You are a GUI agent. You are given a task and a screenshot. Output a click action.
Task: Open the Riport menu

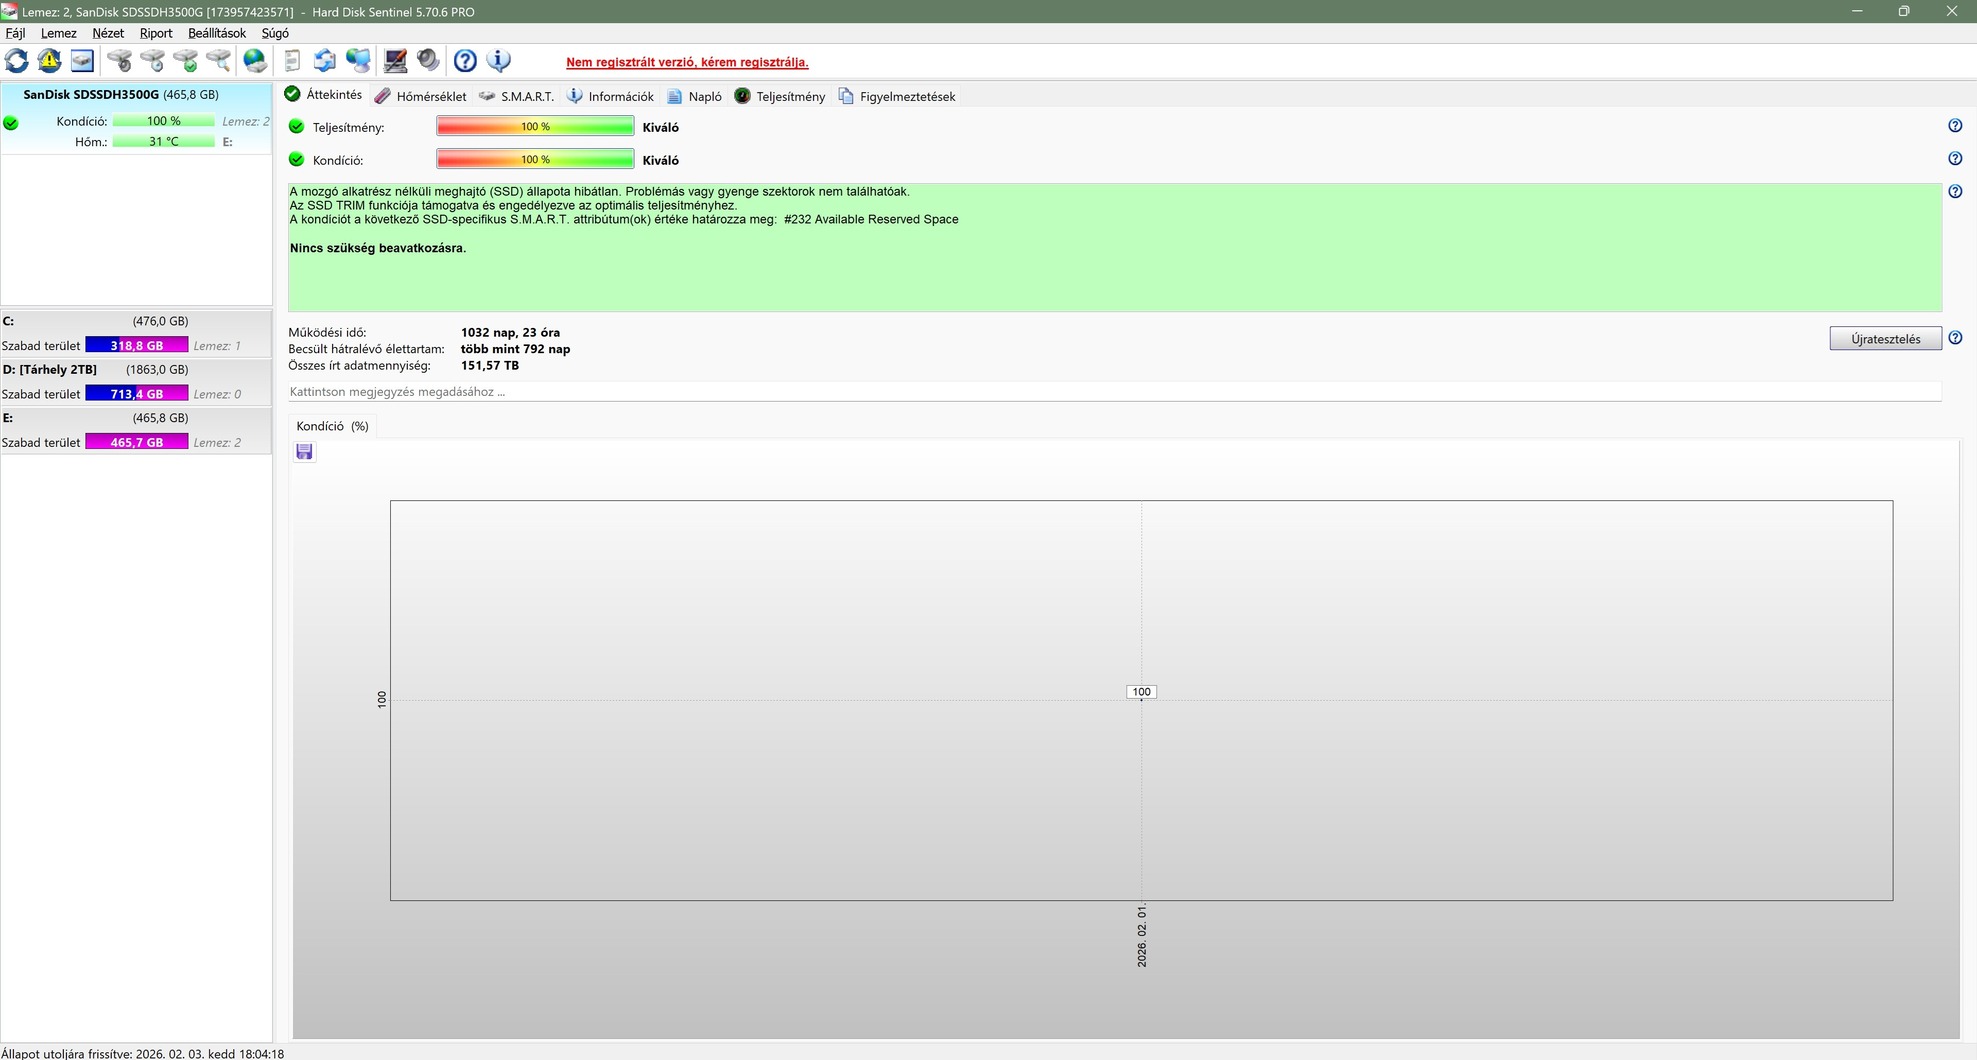point(156,33)
